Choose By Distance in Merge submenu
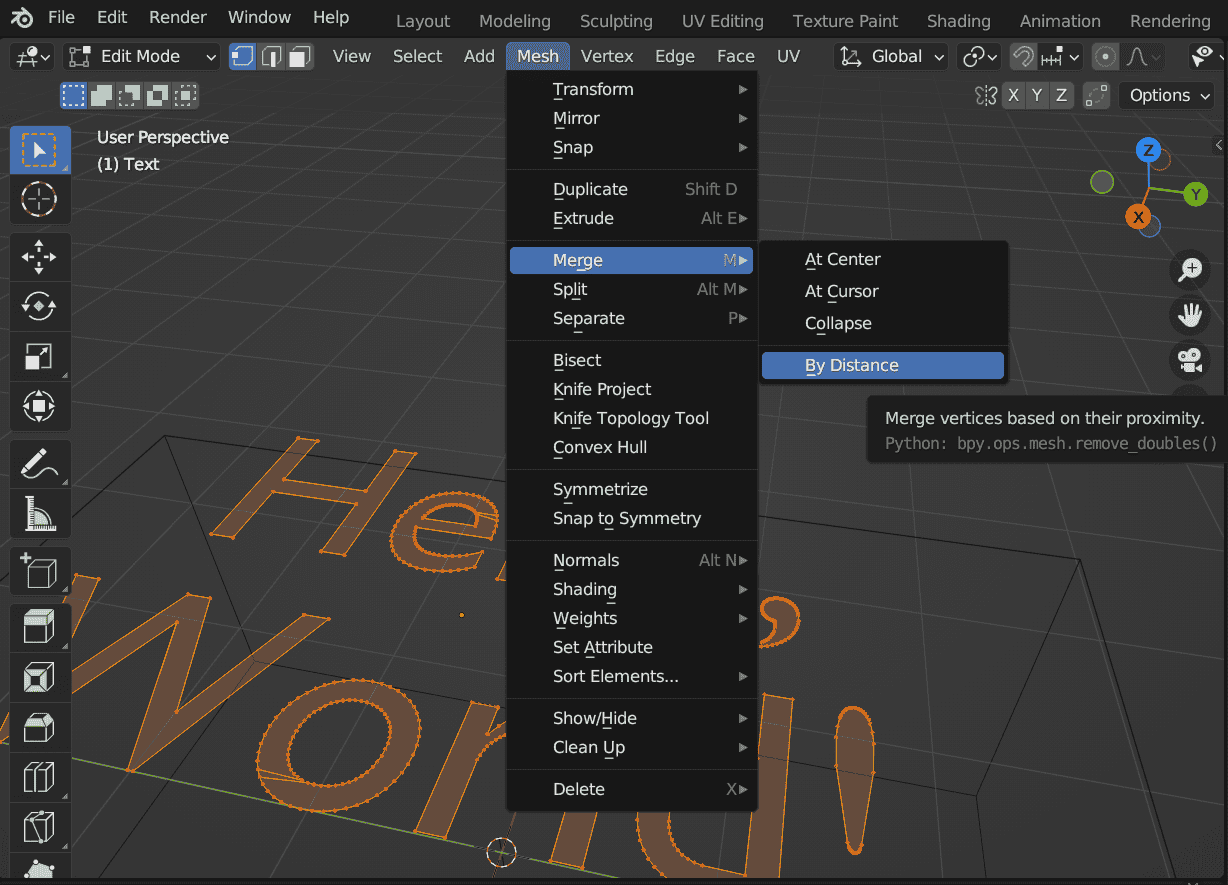 883,366
